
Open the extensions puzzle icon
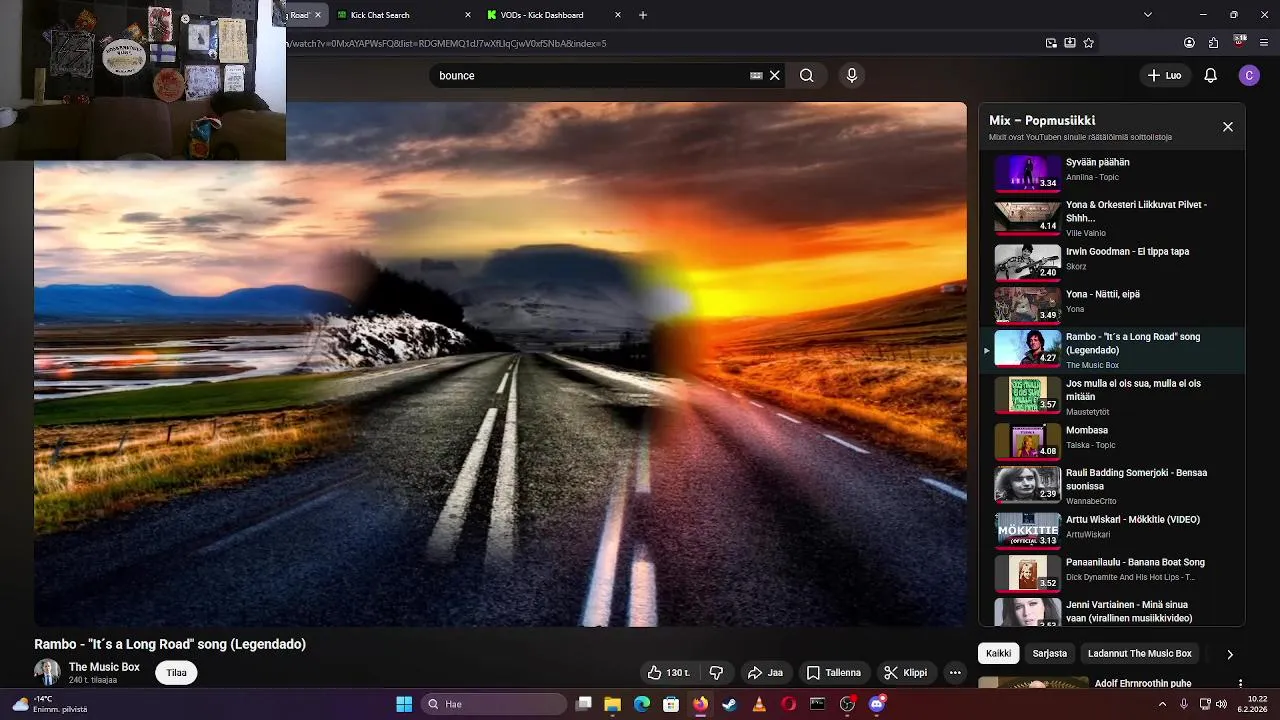point(1213,43)
